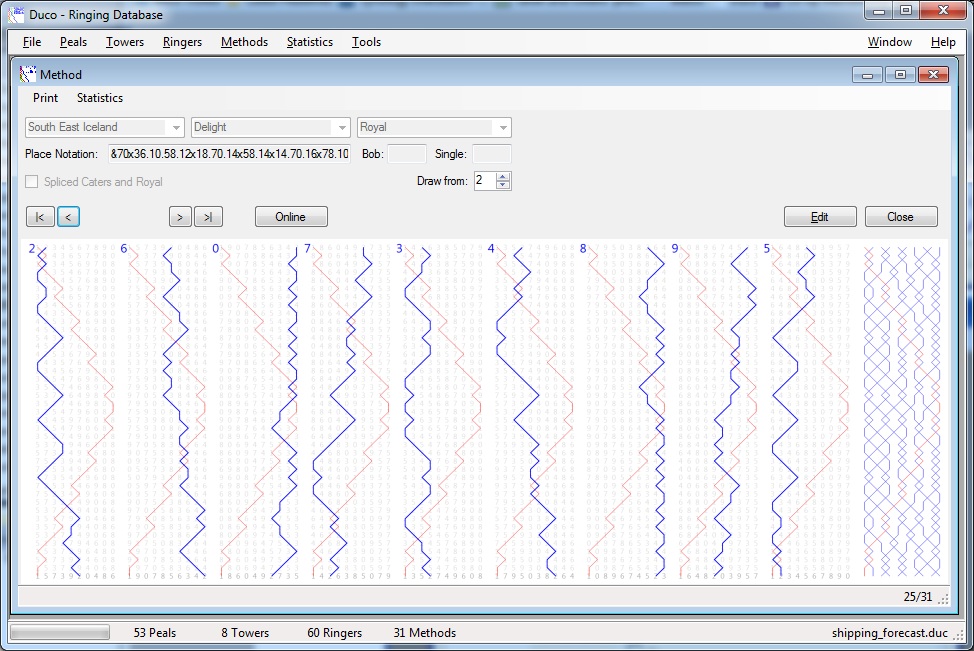The width and height of the screenshot is (974, 651).
Task: Restore the Method child window
Action: coord(900,75)
